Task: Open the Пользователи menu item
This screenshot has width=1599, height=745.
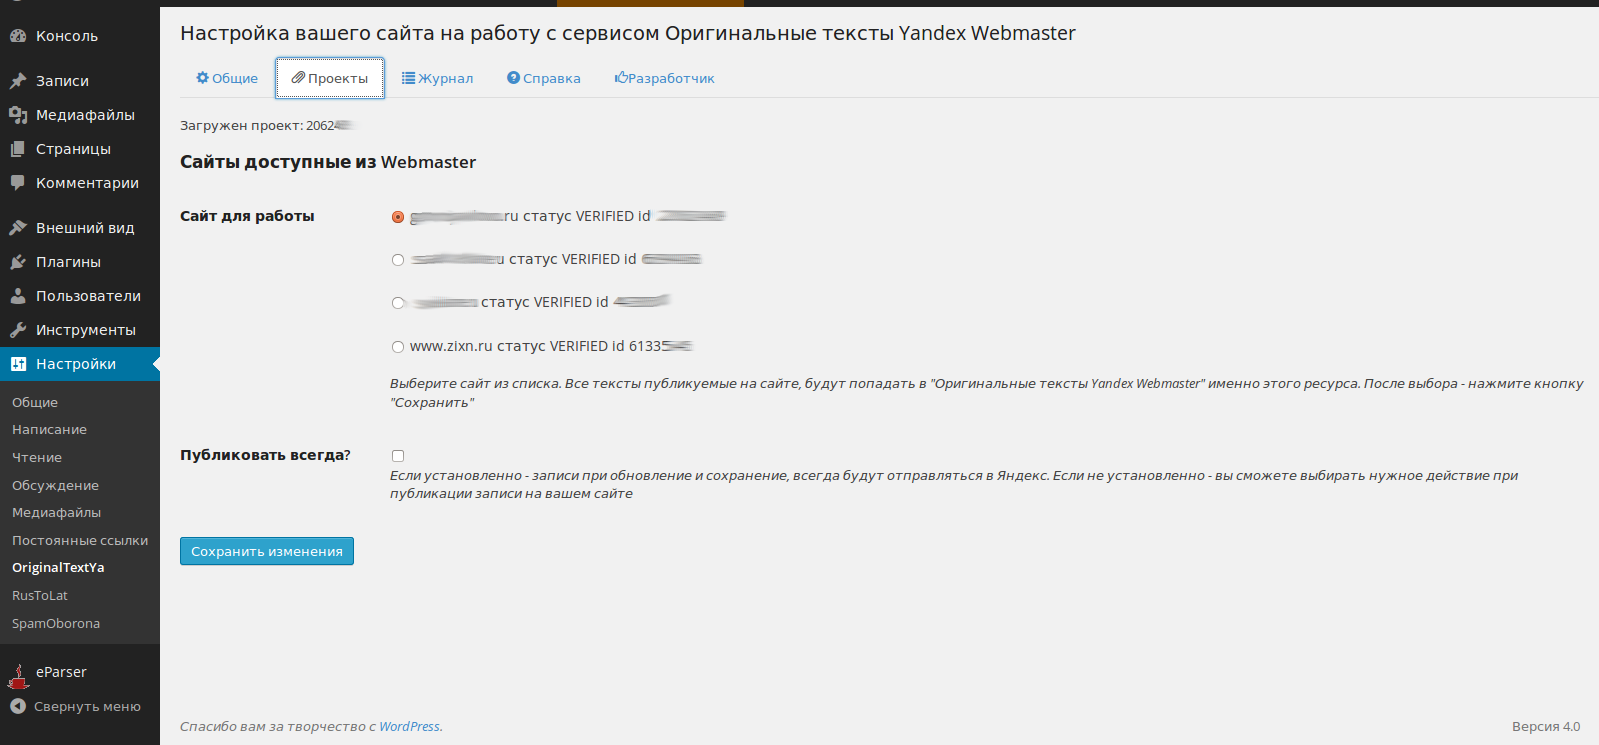Action: click(80, 296)
